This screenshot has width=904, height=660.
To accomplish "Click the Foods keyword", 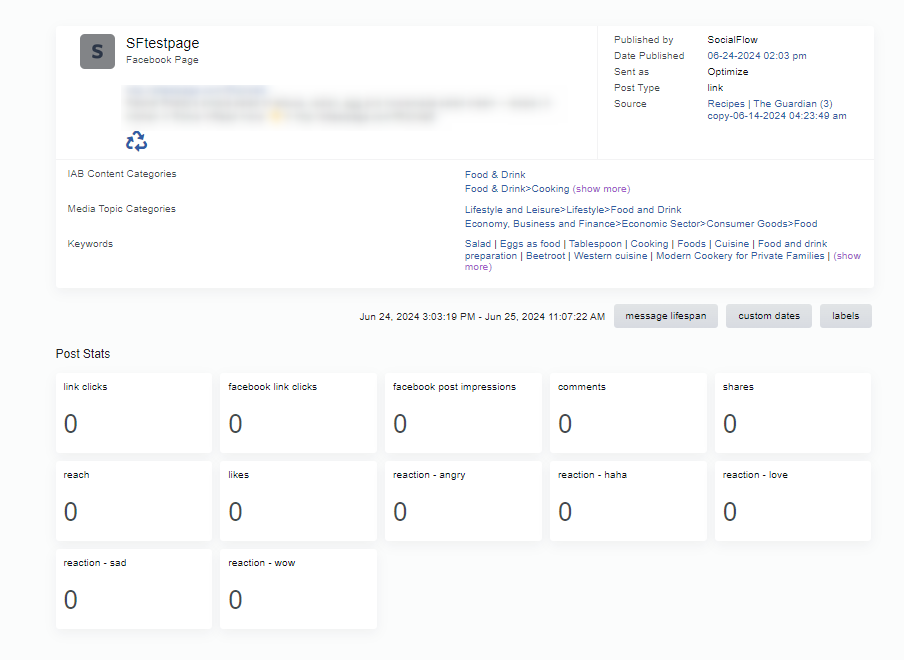I will pyautogui.click(x=691, y=244).
